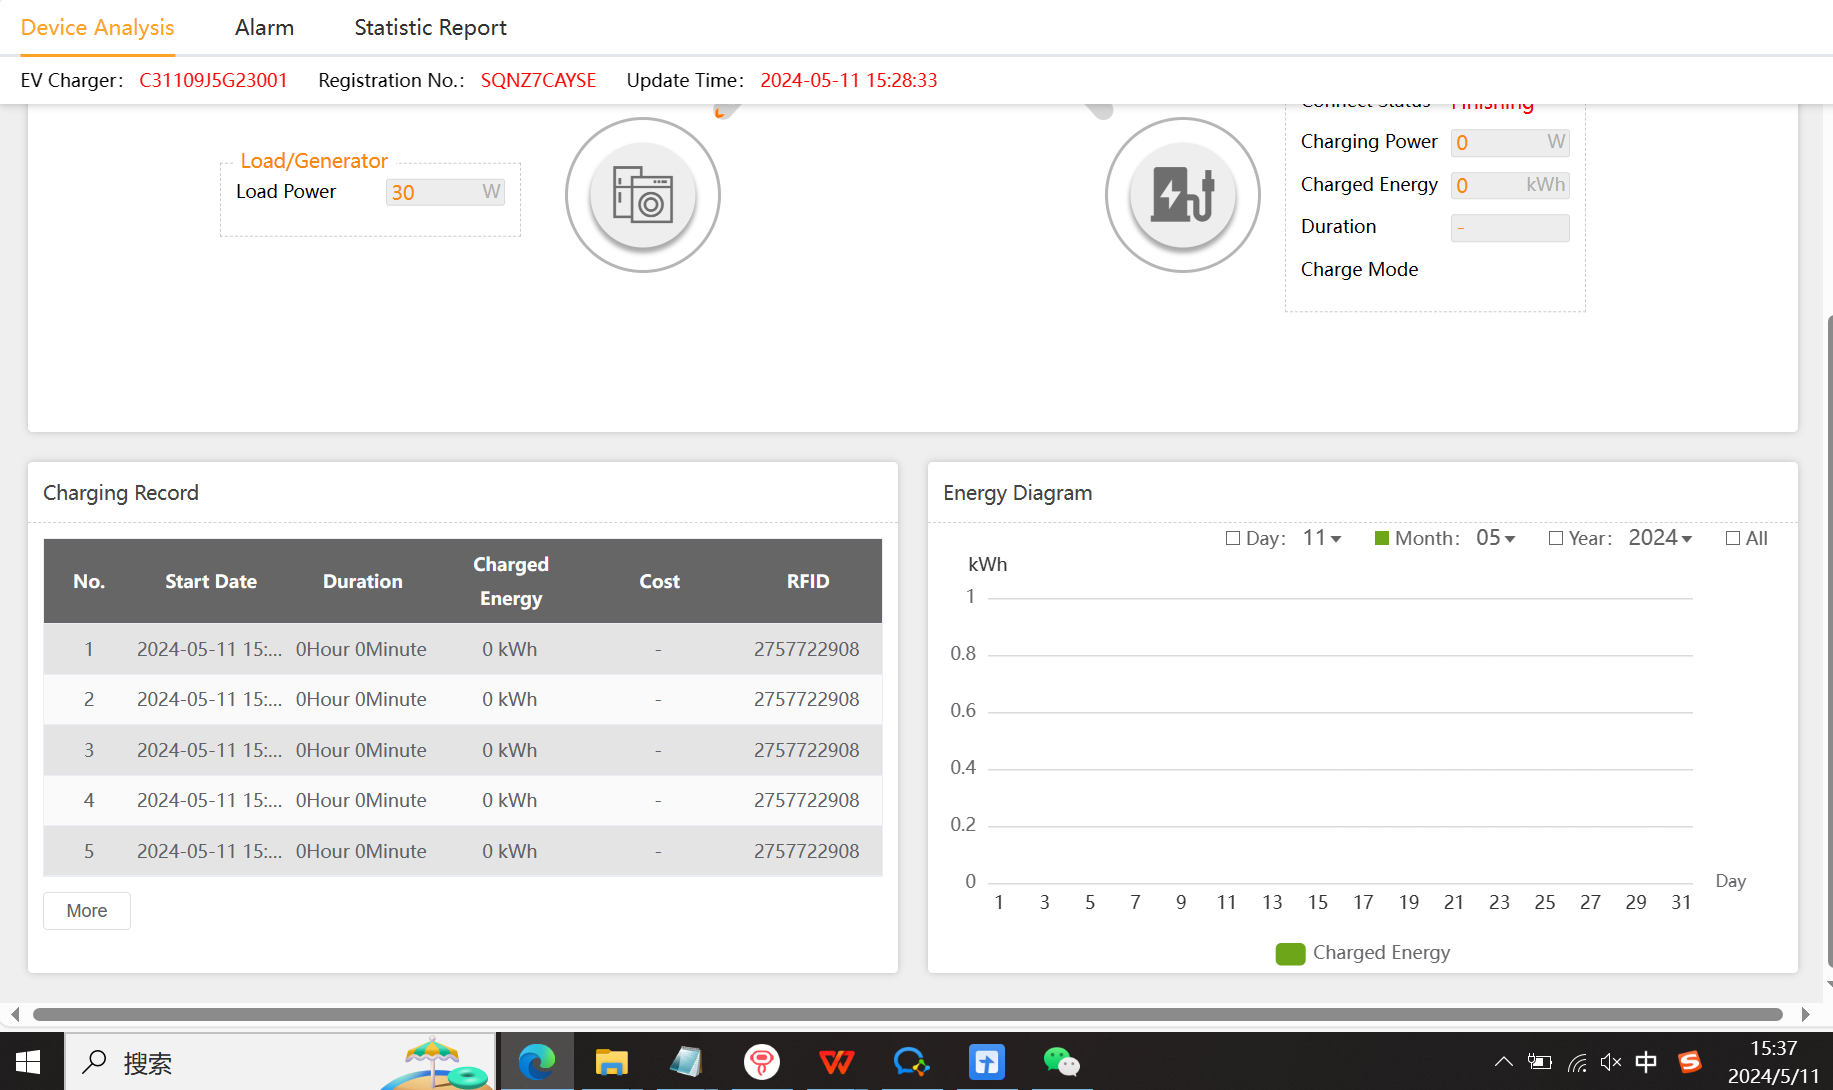Viewport: 1833px width, 1090px height.
Task: Select charging record row number 3
Action: [462, 750]
